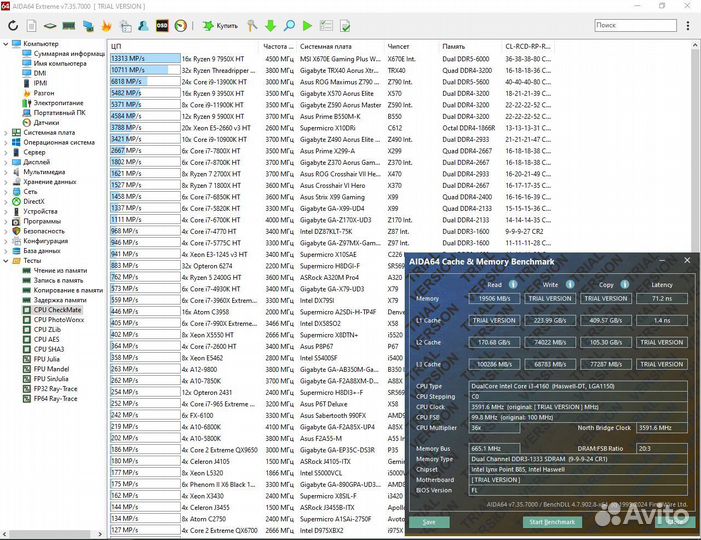
Task: Click the green download arrow icon
Action: [270, 25]
